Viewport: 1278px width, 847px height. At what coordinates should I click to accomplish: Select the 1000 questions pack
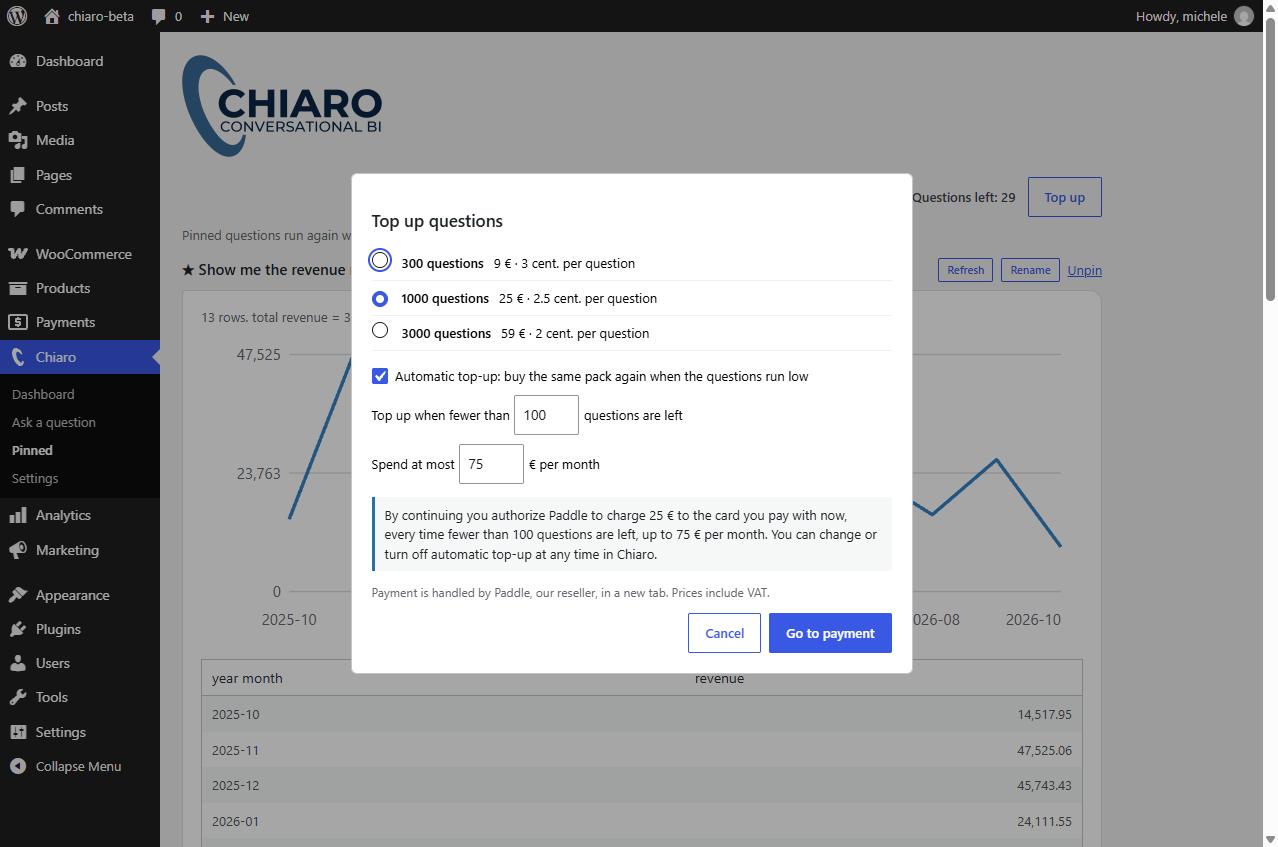click(x=380, y=298)
